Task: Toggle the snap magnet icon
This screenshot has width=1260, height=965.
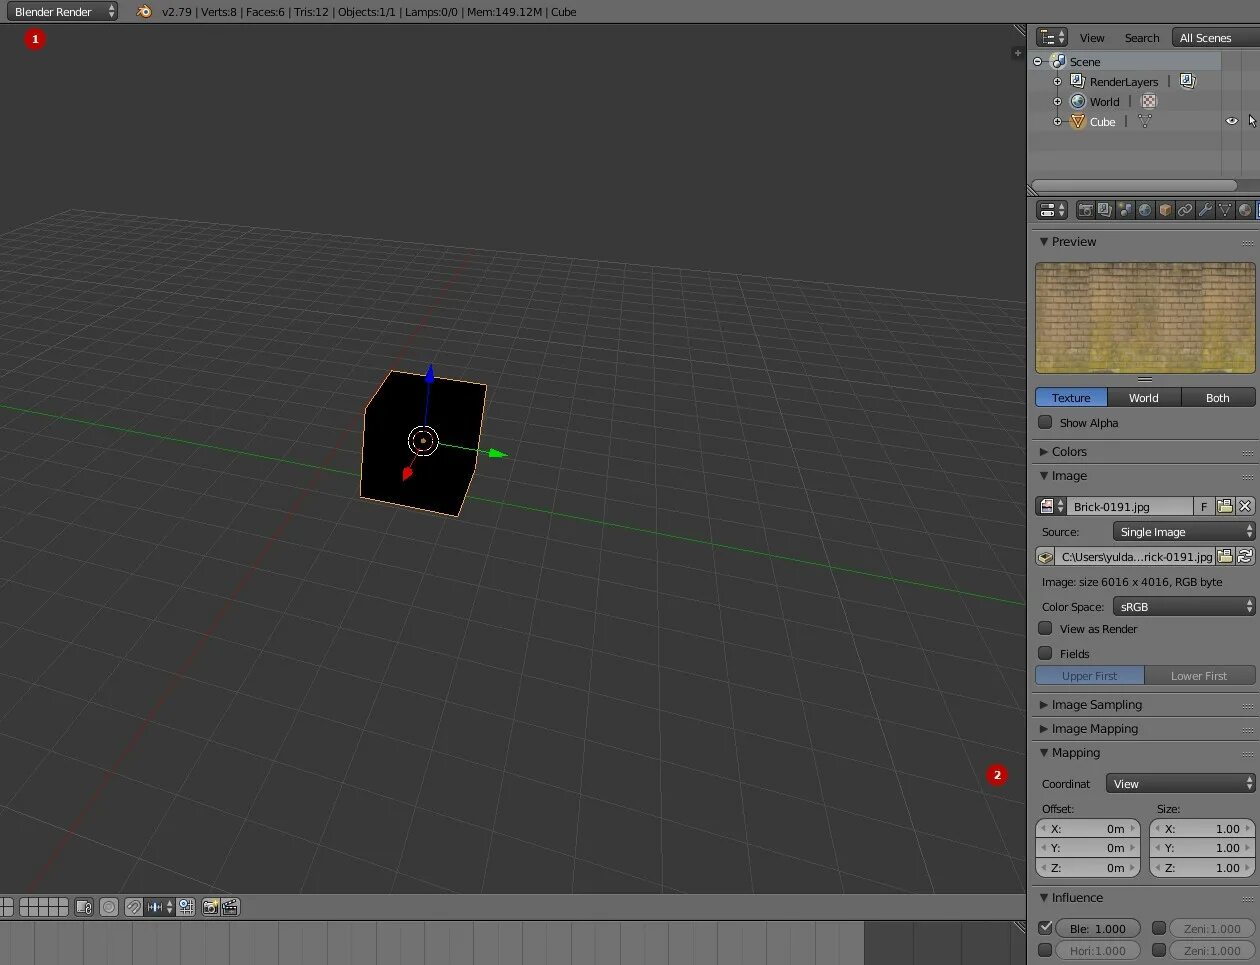Action: (x=133, y=907)
